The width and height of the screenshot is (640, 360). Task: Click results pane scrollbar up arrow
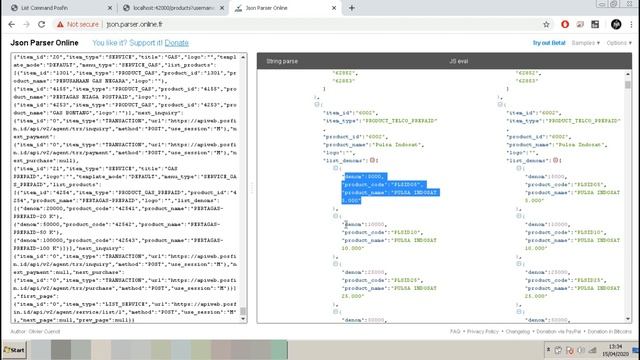628,74
